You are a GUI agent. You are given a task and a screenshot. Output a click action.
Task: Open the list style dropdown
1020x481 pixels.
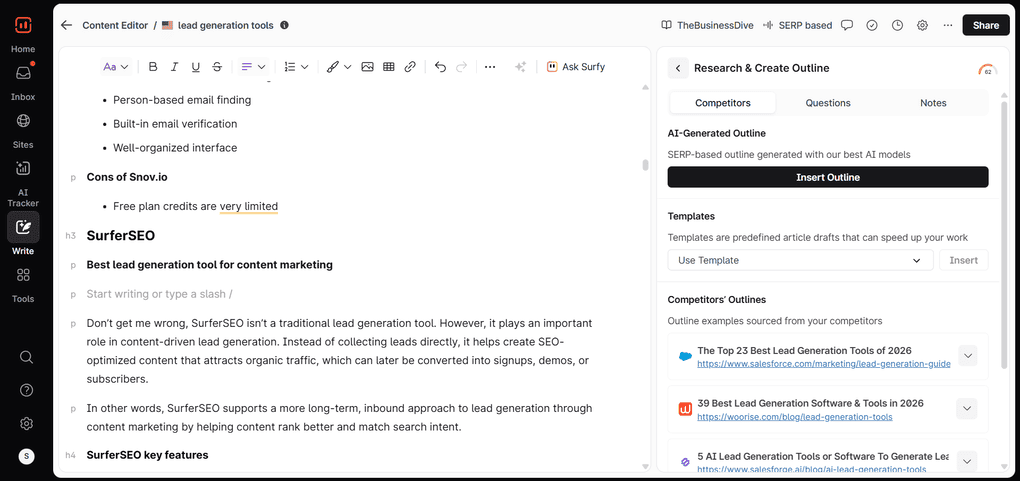coord(297,66)
